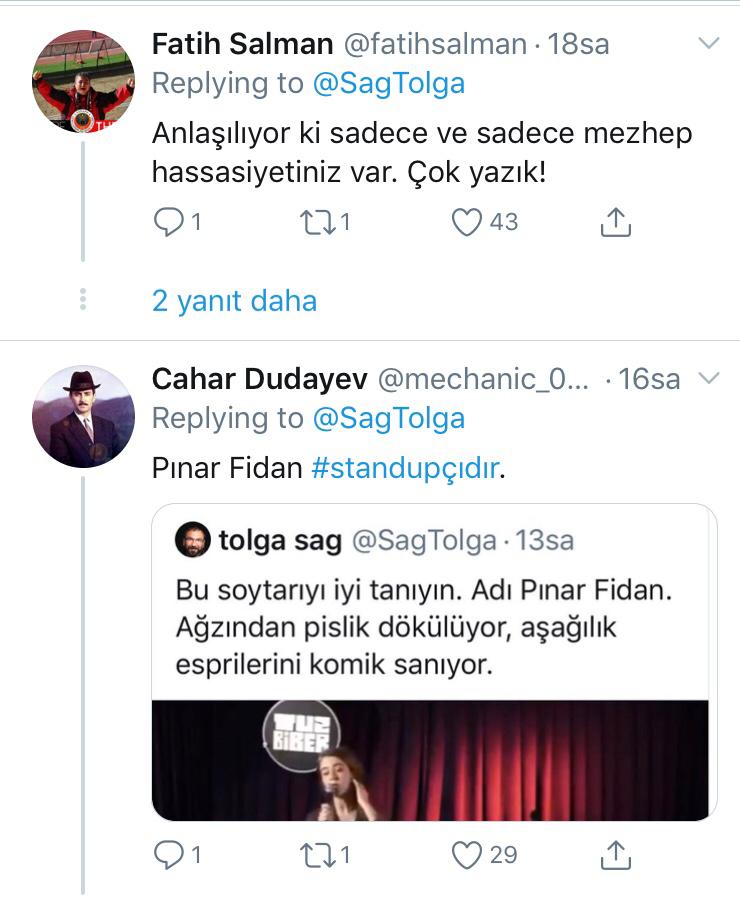
Task: Like Fatih Salman's tweet with 43 likes
Action: tap(468, 222)
